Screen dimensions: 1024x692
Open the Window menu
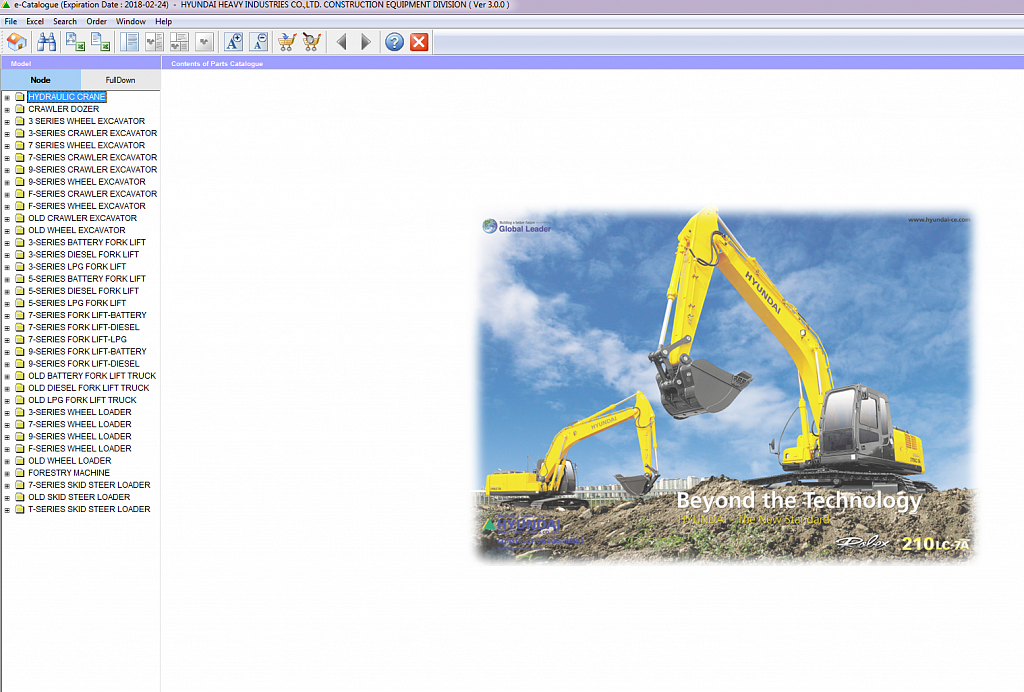click(x=131, y=22)
